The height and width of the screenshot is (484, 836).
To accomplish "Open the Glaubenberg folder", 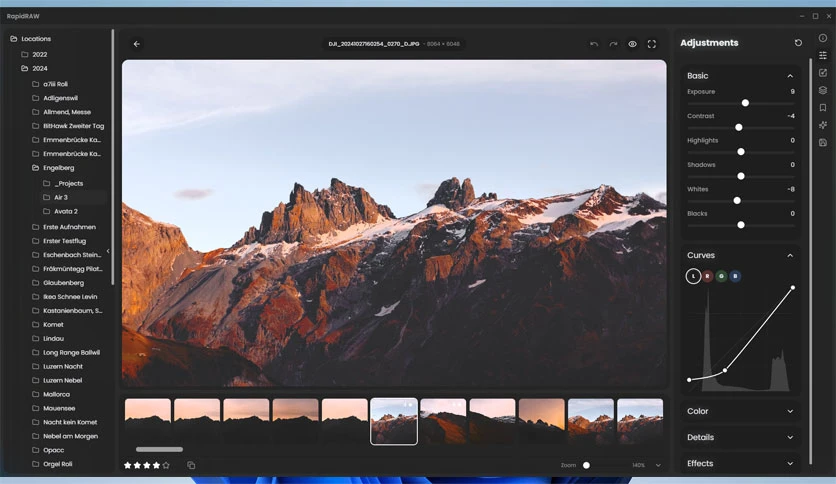I will coord(63,283).
